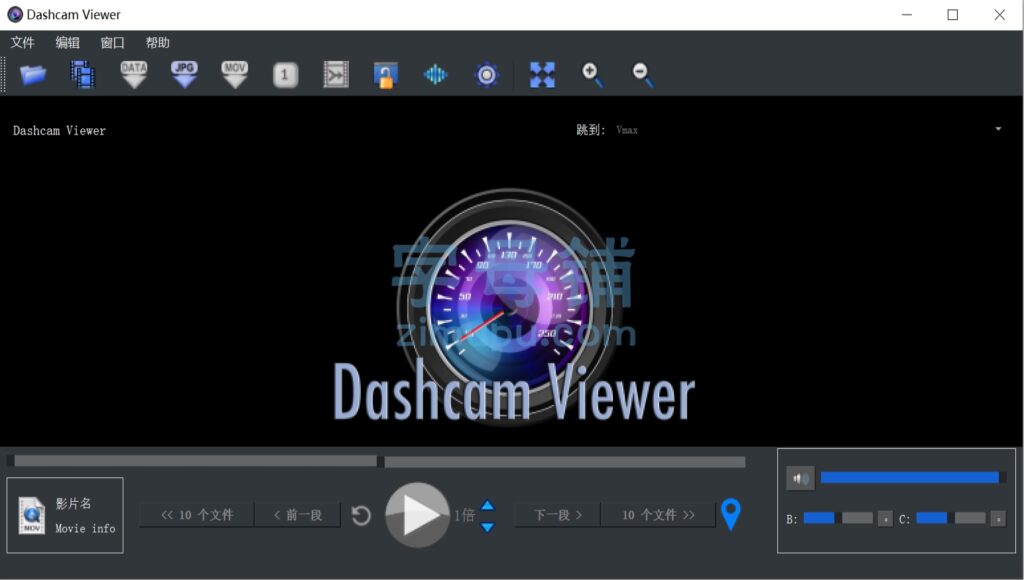Open the 窗口 menu

pos(112,42)
